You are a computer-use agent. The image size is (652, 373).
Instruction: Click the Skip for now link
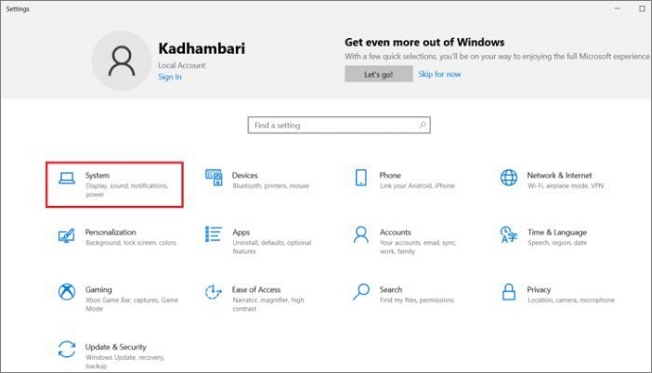440,74
